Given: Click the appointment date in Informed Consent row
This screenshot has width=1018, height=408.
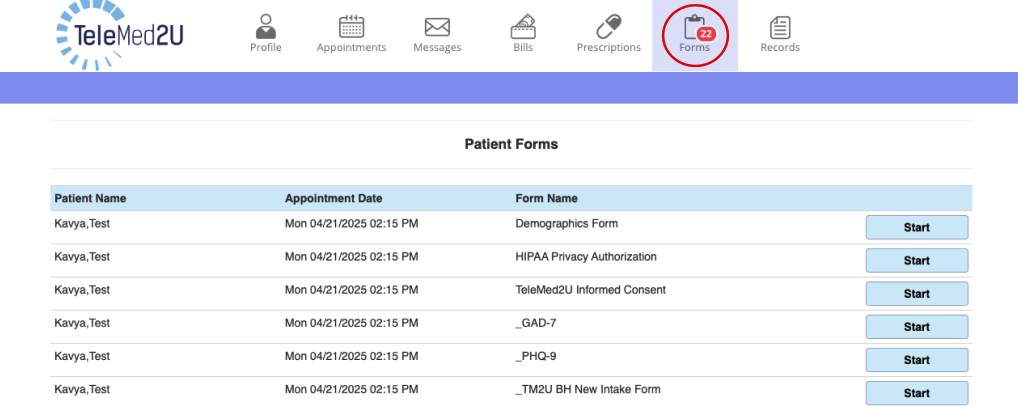Looking at the screenshot, I should 351,290.
